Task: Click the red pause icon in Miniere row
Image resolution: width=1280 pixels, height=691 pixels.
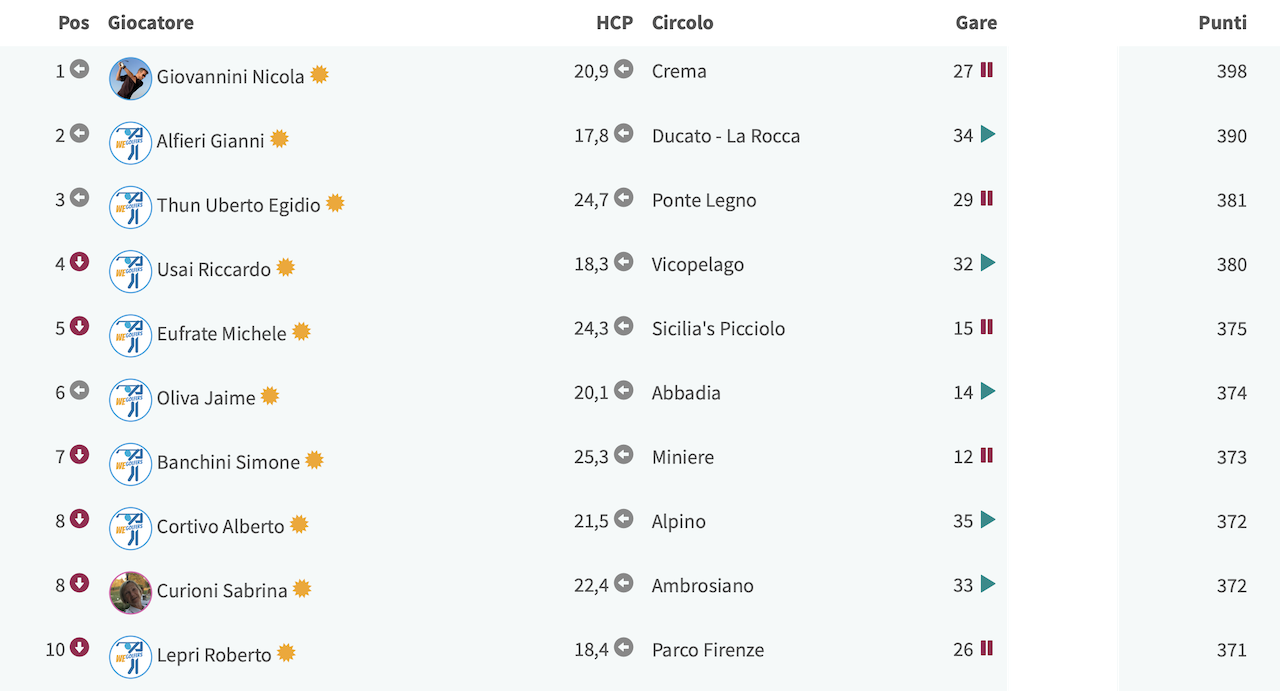Action: pos(987,455)
